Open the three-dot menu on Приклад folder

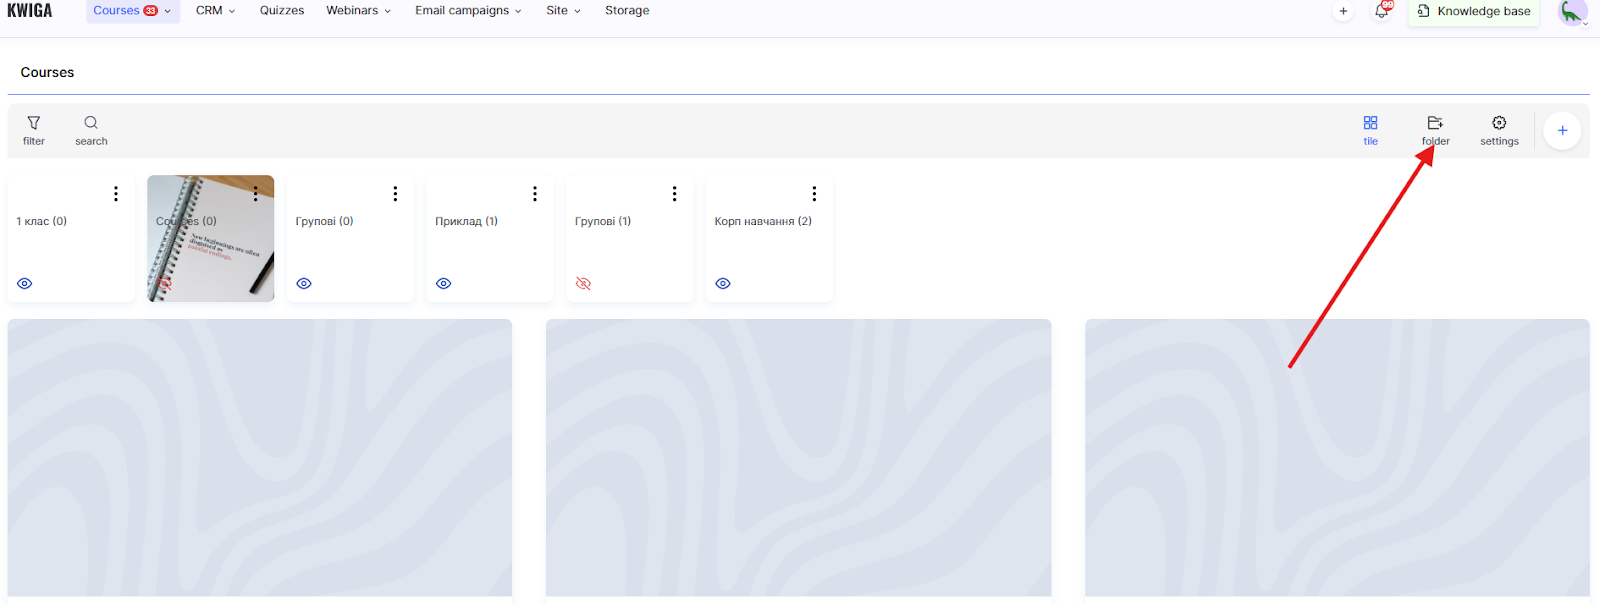(535, 194)
